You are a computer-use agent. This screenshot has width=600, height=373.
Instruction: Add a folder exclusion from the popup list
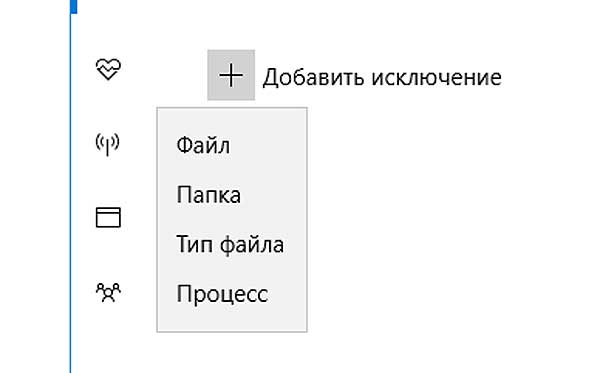(209, 195)
